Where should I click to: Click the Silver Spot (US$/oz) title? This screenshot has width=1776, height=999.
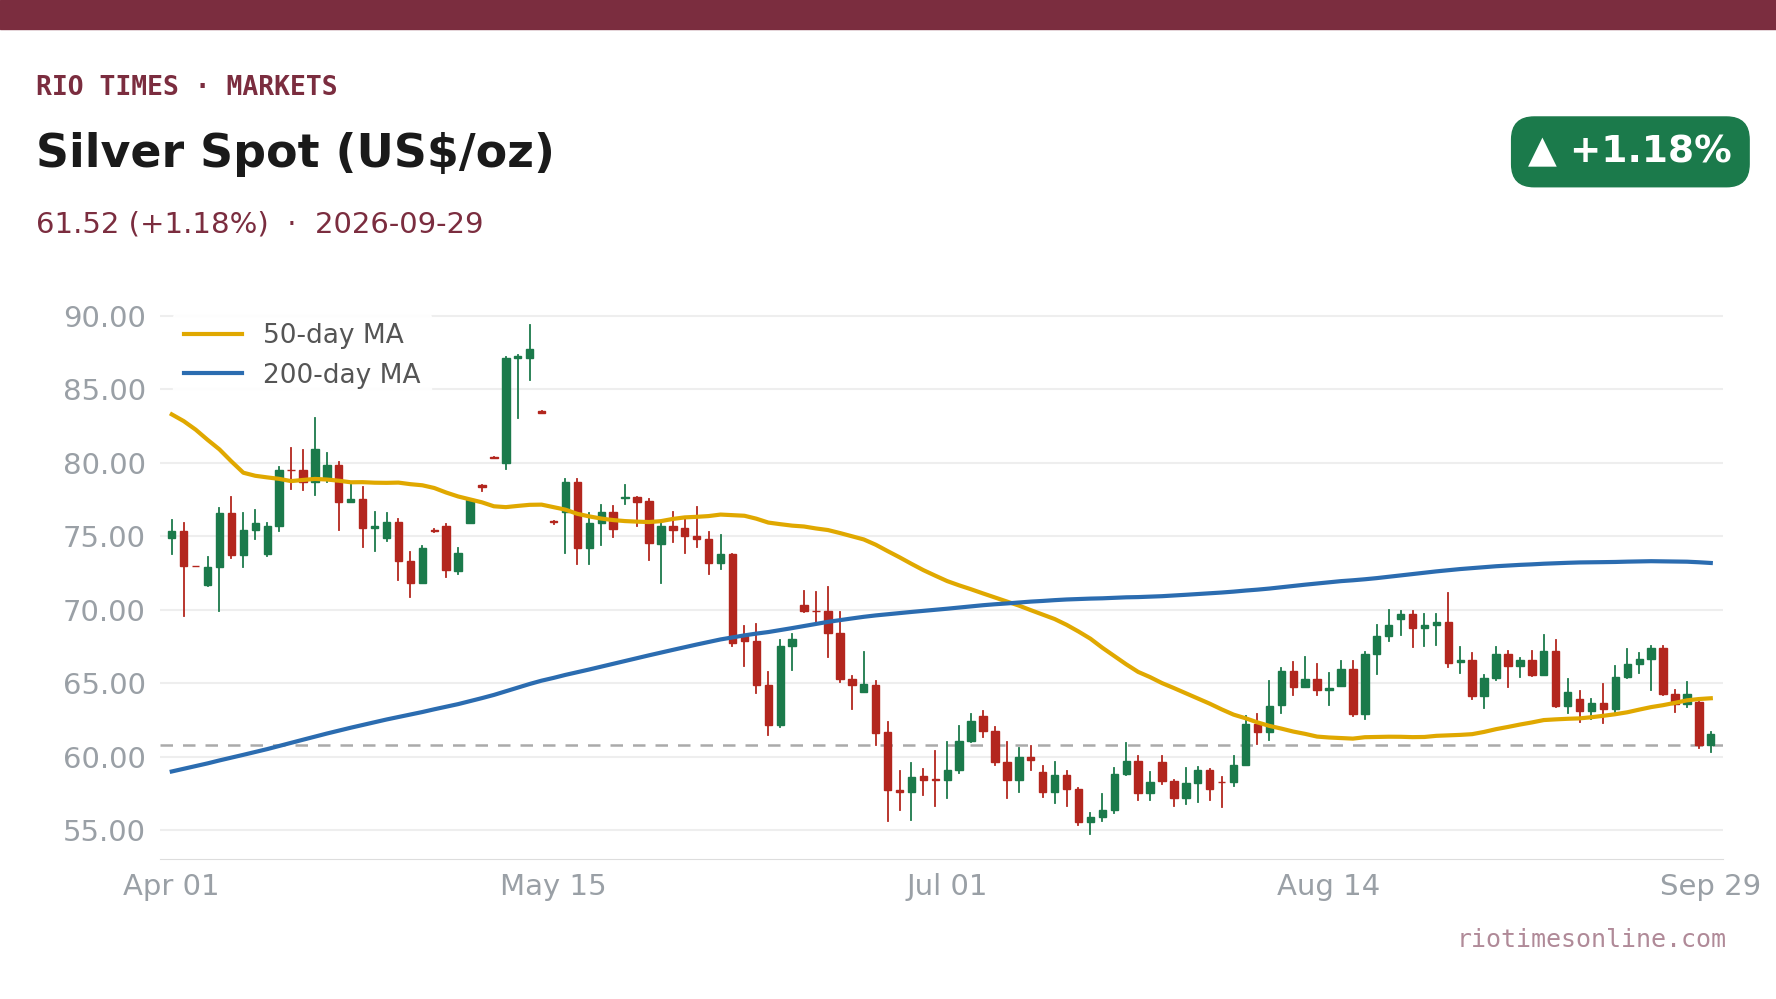click(x=295, y=152)
